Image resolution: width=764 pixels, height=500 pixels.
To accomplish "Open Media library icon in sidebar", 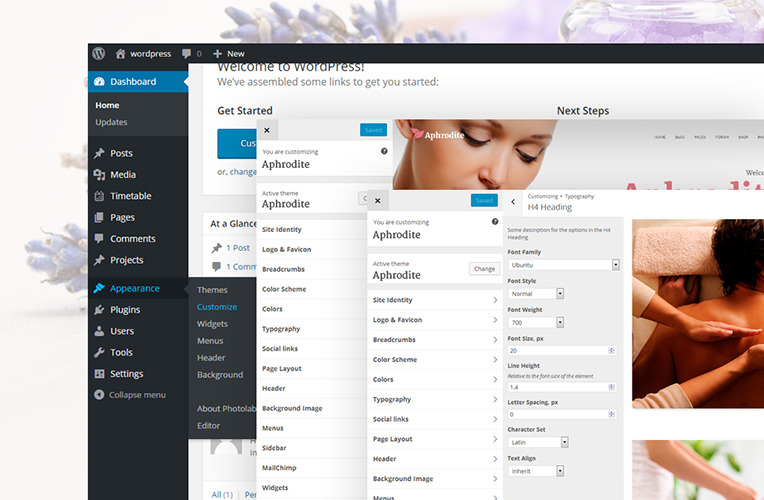I will pos(99,175).
